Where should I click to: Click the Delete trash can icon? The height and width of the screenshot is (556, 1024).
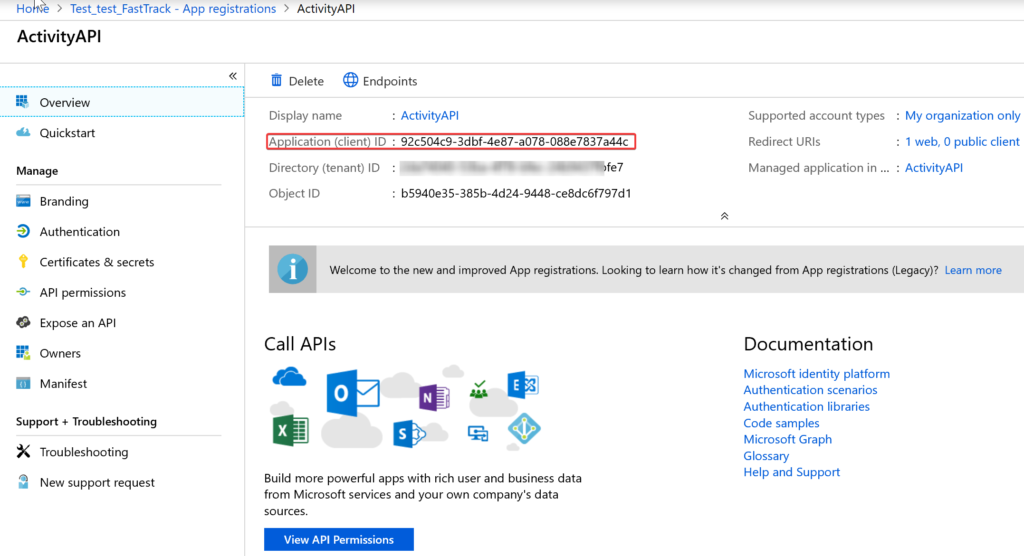(276, 80)
